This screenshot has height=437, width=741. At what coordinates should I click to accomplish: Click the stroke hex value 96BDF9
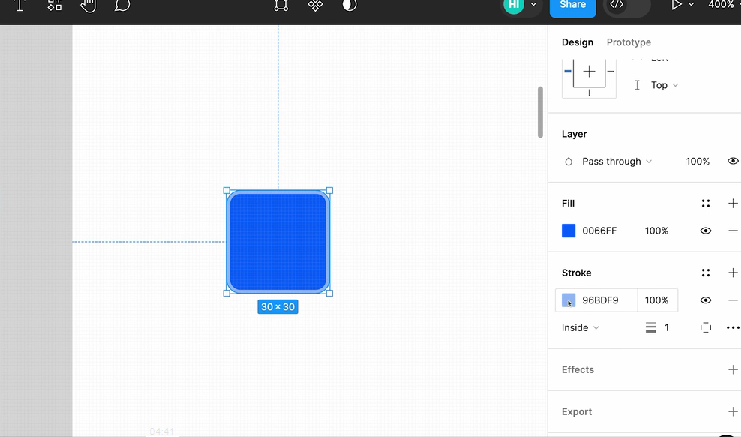(600, 300)
